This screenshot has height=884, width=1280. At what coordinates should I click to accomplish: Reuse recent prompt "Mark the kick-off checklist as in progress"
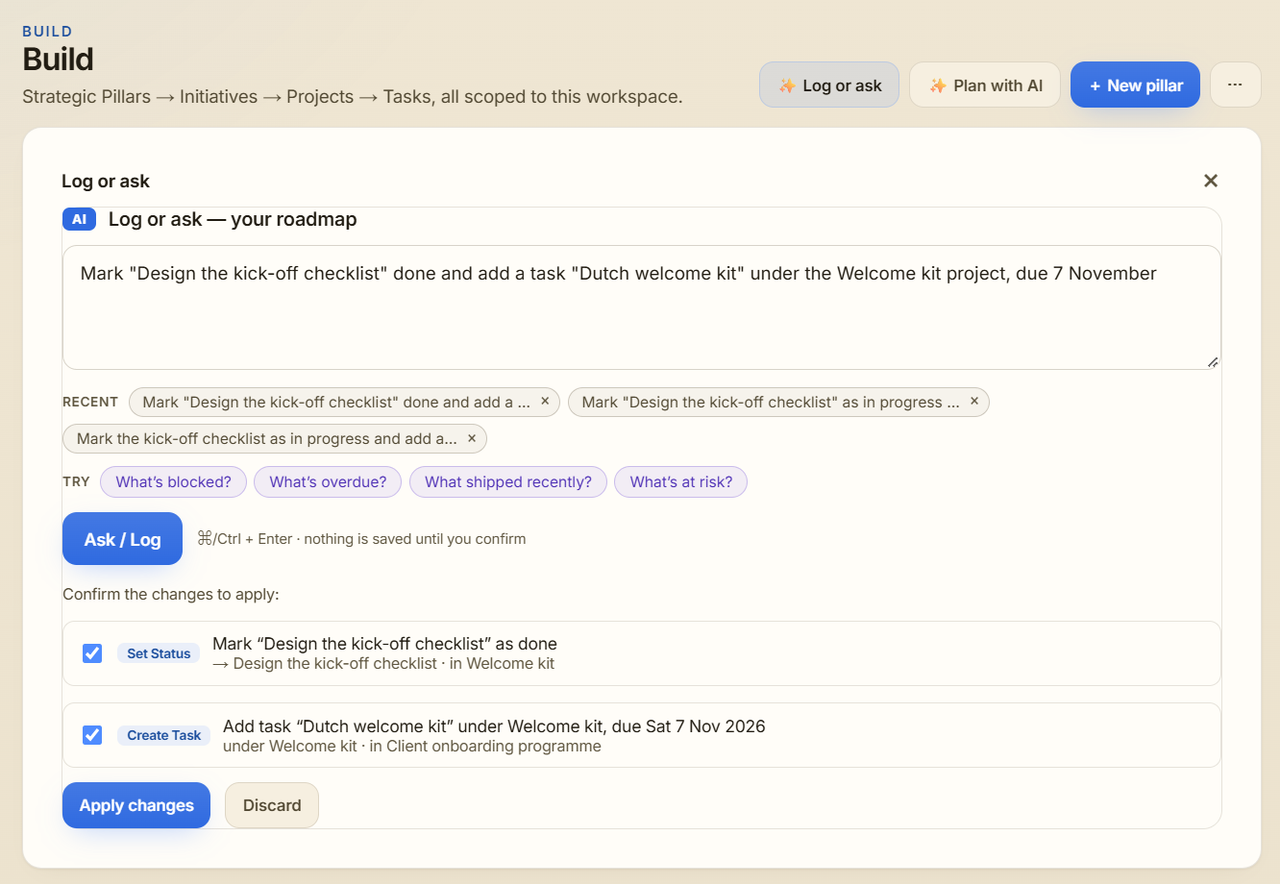point(266,439)
